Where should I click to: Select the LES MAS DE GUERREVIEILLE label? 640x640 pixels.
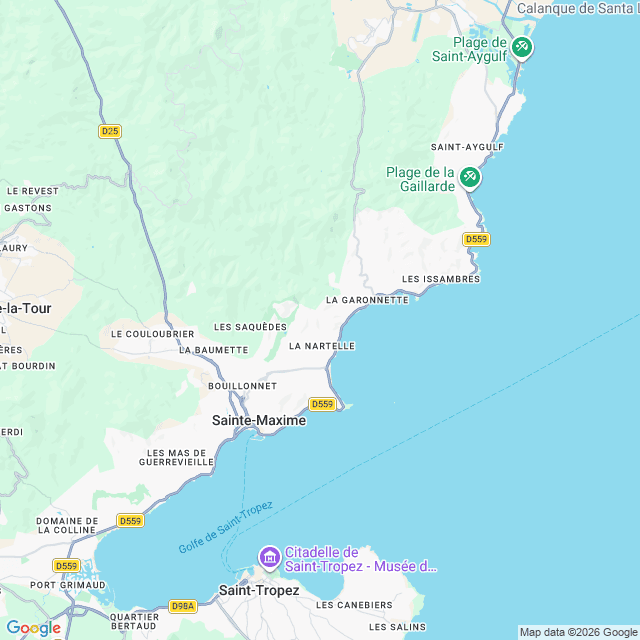[176, 458]
